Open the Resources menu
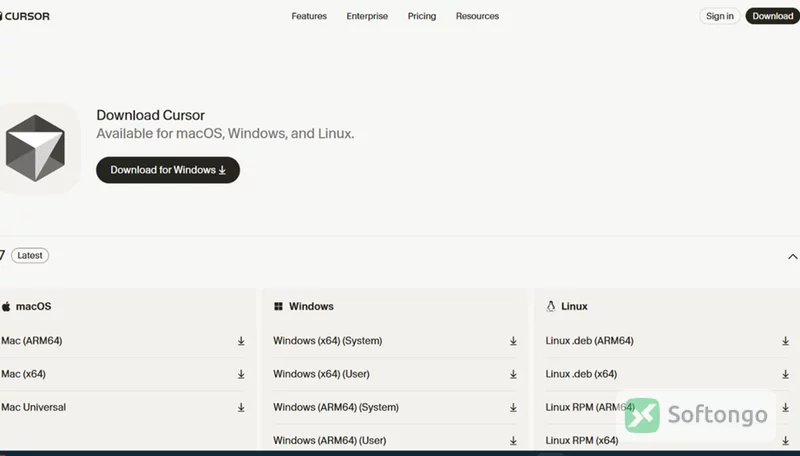The image size is (800, 456). coord(477,16)
